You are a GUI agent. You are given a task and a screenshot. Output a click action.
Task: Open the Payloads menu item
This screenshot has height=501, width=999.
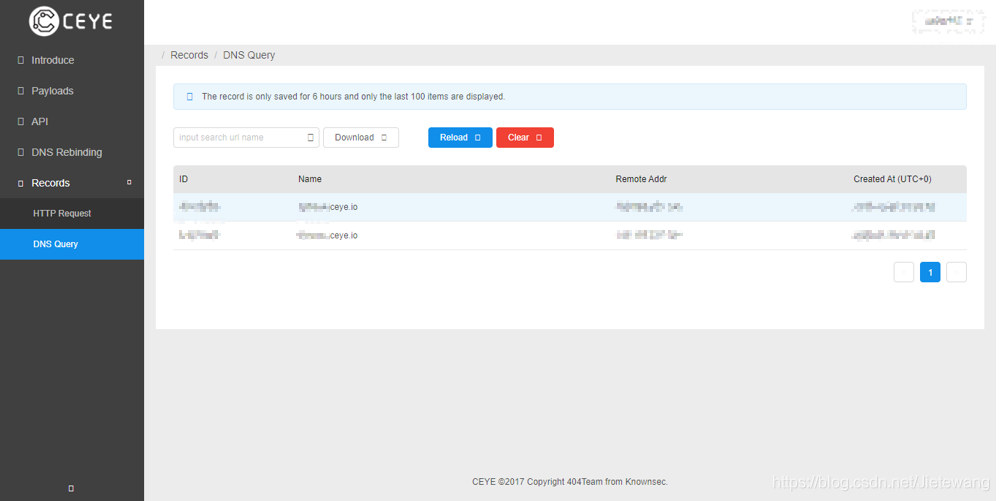(52, 91)
